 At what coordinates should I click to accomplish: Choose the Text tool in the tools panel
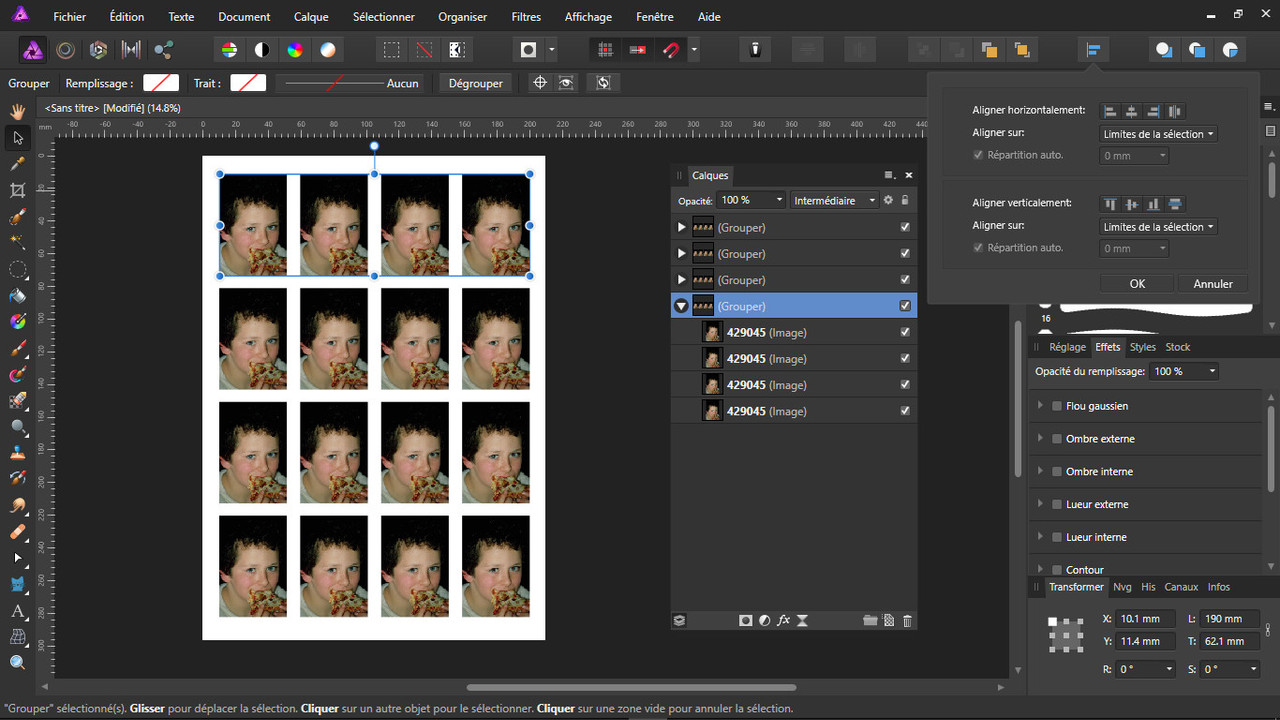coord(17,611)
